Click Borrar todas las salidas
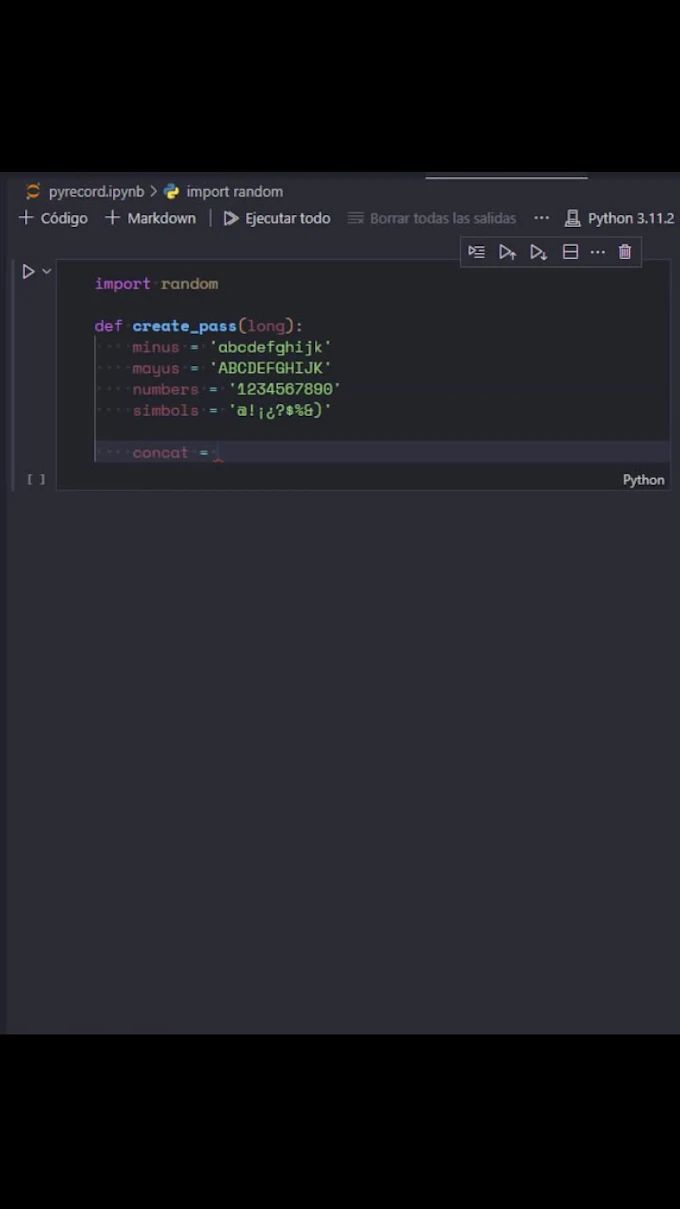The height and width of the screenshot is (1209, 680). [x=432, y=218]
